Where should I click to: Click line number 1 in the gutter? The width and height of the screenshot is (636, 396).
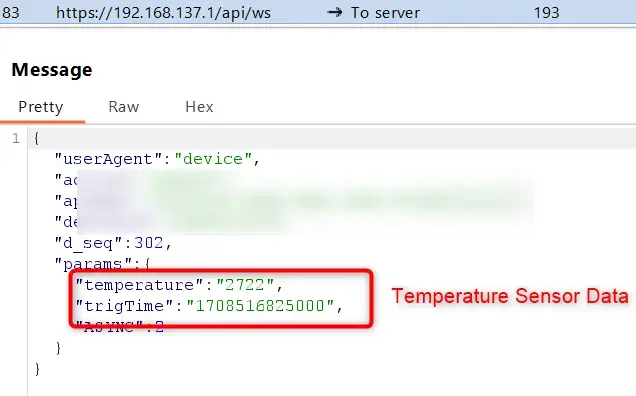[x=16, y=138]
